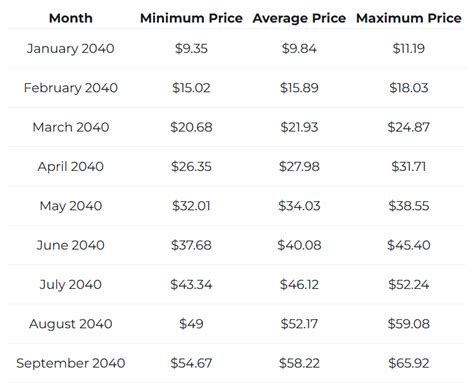Select the $40.08 average price cell
Screen dimensions: 474x385
coord(299,245)
